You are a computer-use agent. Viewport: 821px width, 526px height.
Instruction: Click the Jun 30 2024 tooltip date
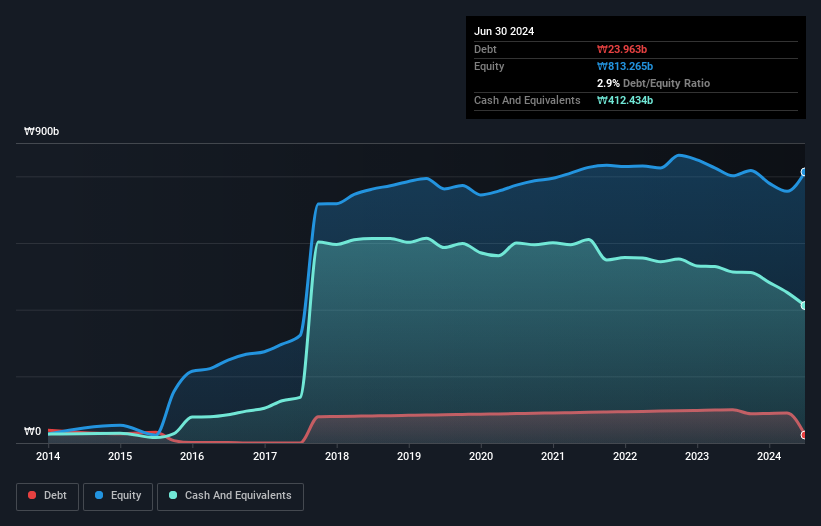[504, 31]
